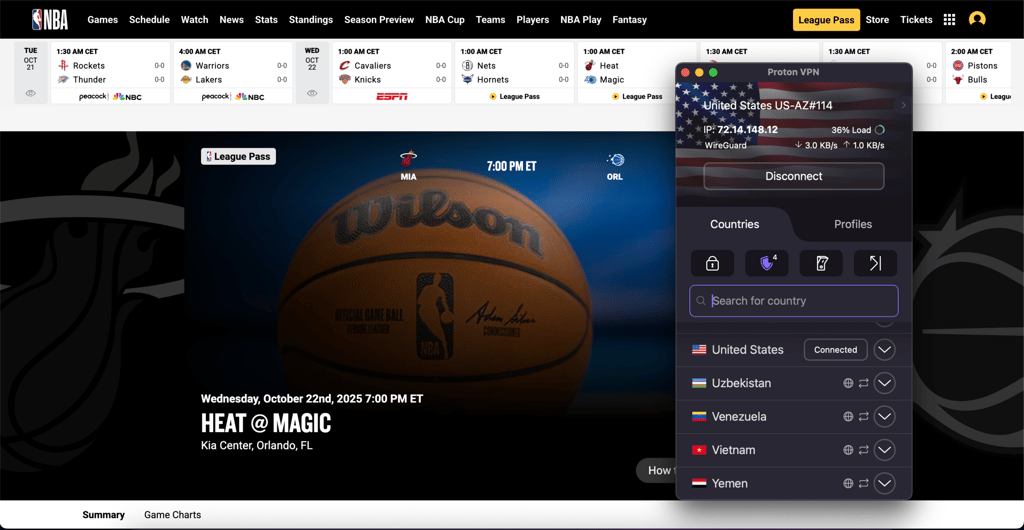1024x530 pixels.
Task: Toggle Kill Switch icon in Proton VPN
Action: coord(821,263)
